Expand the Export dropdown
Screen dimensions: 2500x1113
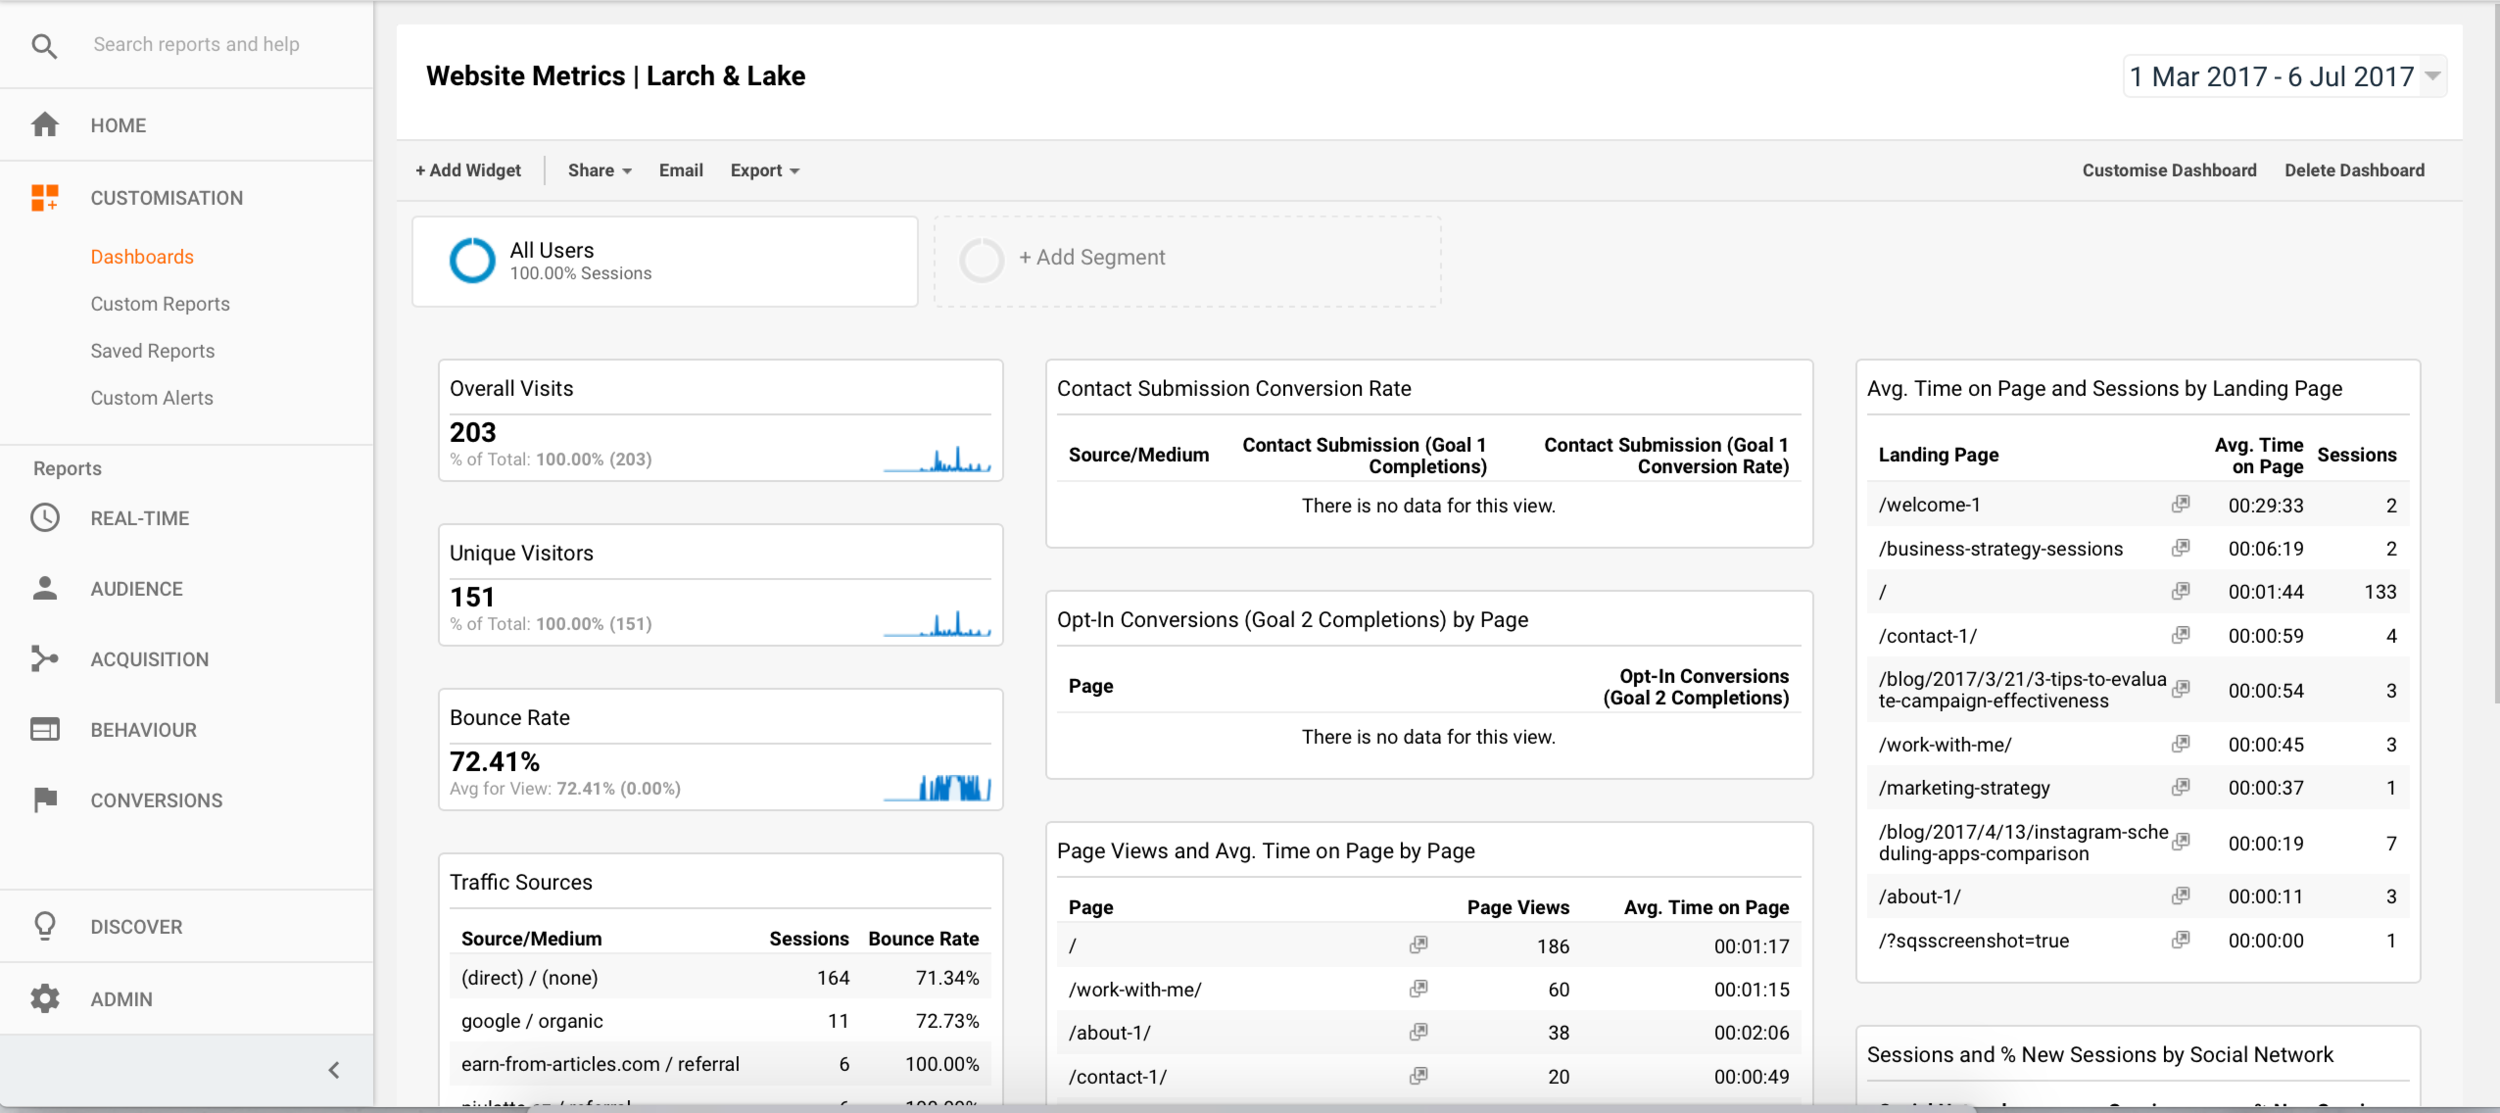pos(764,170)
